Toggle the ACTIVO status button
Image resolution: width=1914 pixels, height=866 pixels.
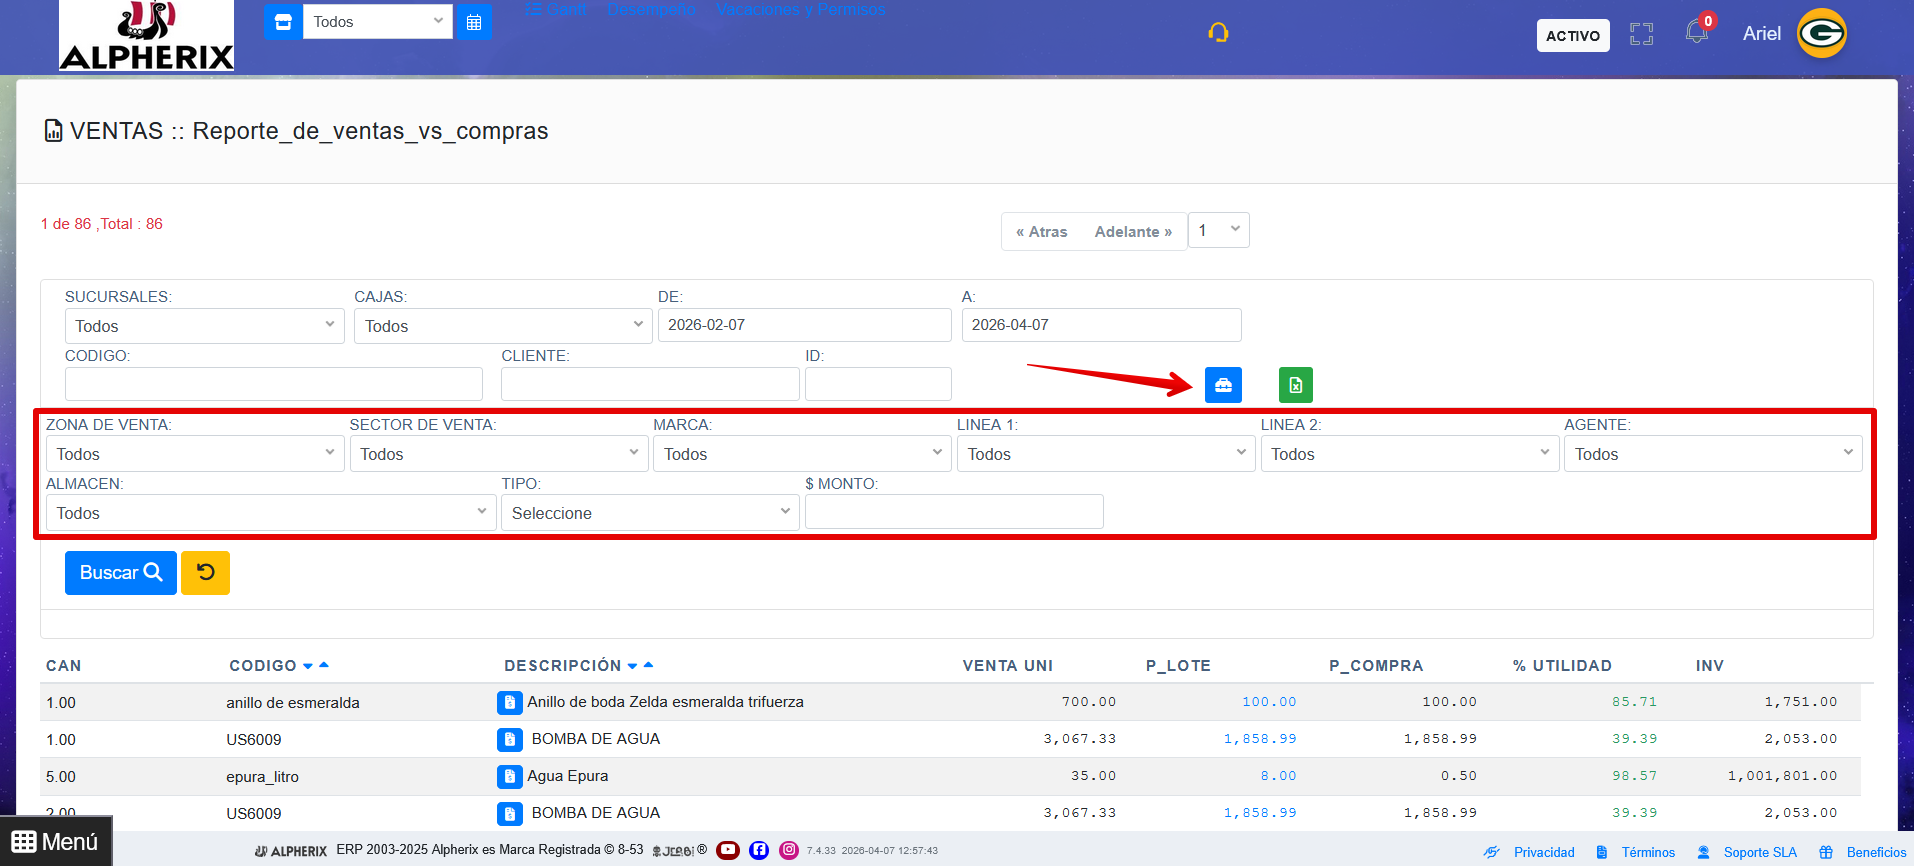[x=1572, y=36]
